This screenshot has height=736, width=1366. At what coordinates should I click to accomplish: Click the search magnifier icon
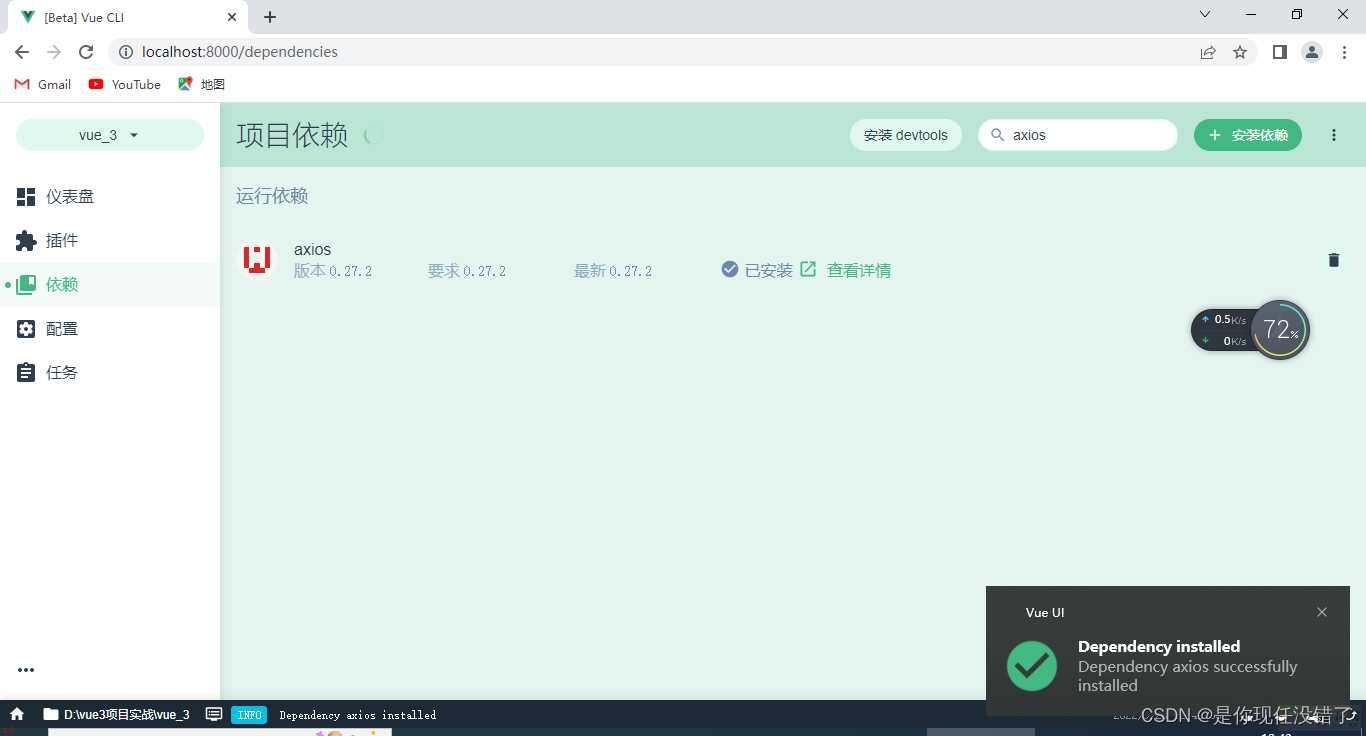pos(997,135)
